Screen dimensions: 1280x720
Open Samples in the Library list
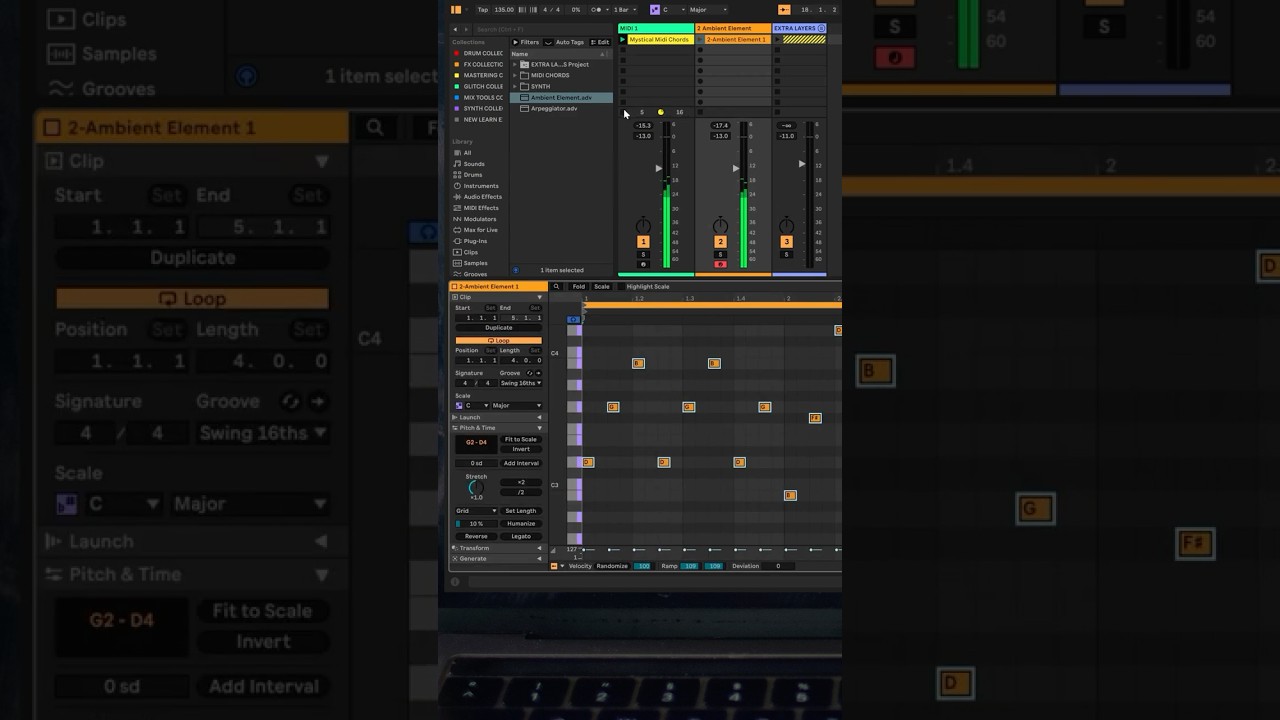pos(475,263)
